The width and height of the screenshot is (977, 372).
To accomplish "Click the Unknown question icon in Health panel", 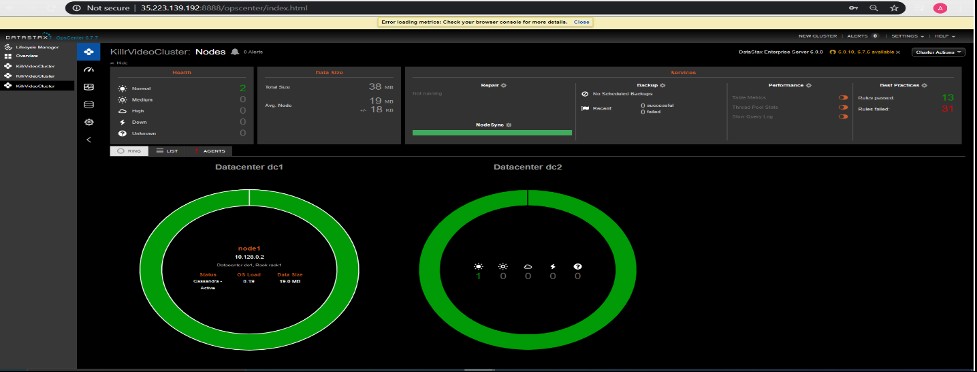I will 123,133.
